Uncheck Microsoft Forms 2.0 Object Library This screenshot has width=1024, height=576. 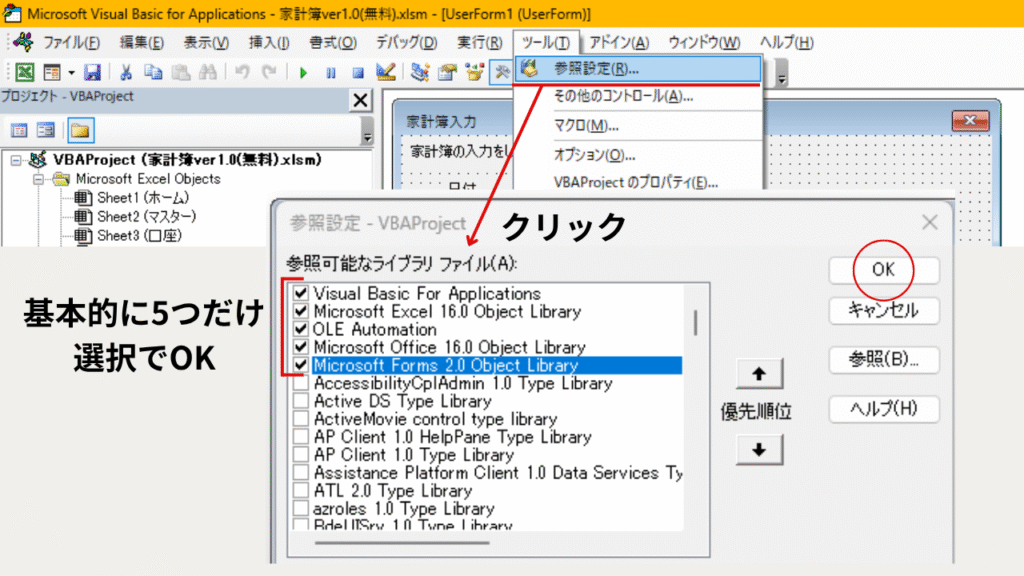(300, 365)
